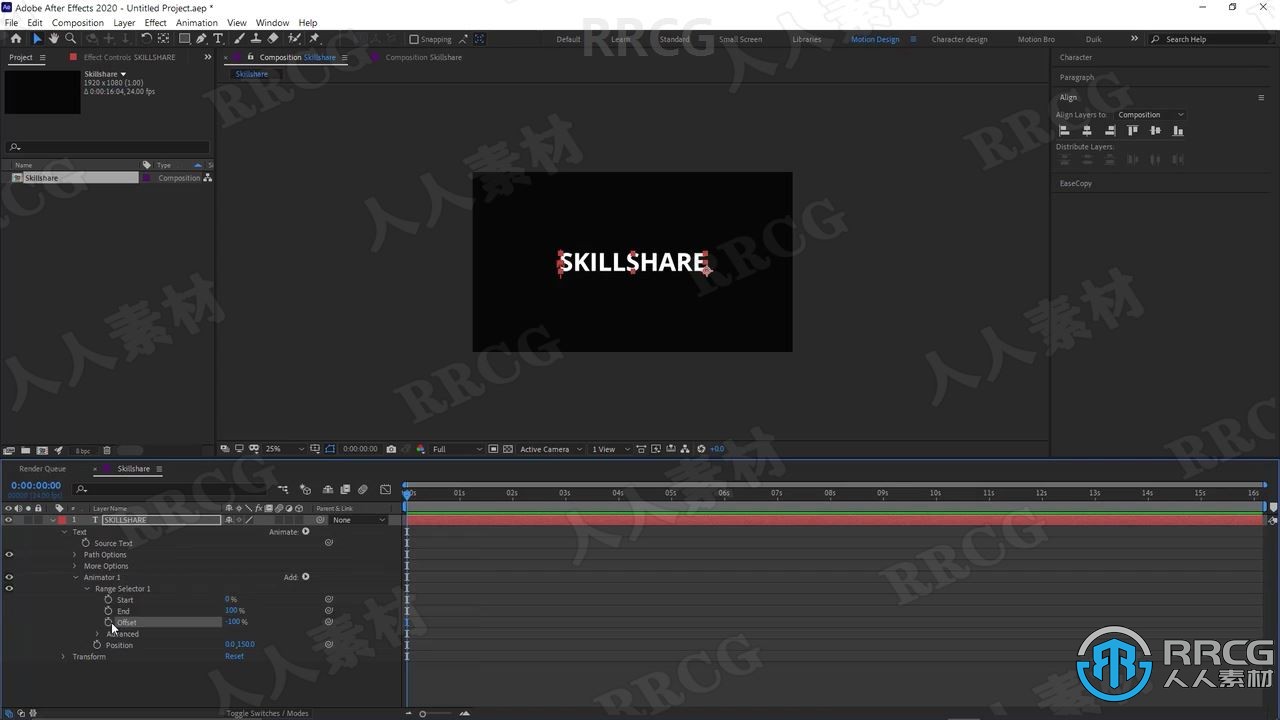Hide the SKILLSHARE layer with eye toggle
This screenshot has height=720, width=1280.
[x=9, y=520]
